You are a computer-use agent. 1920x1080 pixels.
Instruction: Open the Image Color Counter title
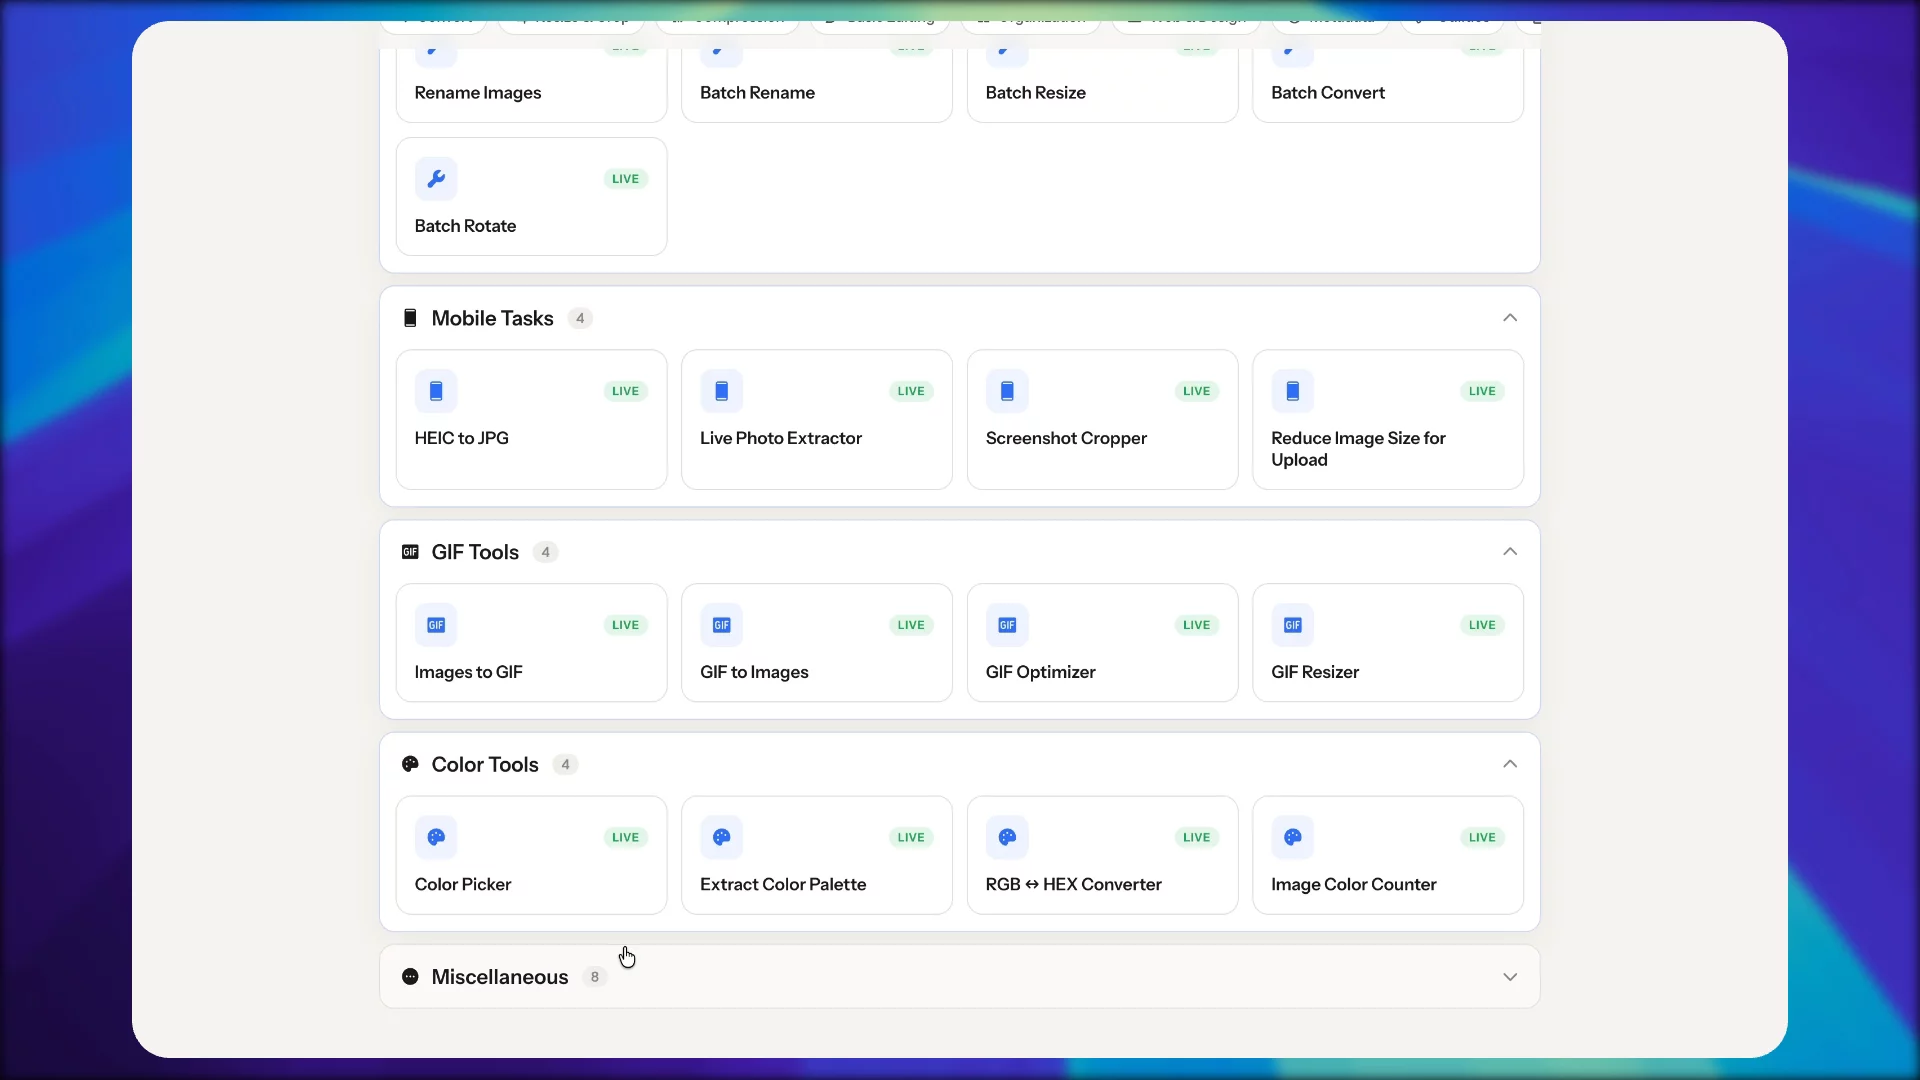pyautogui.click(x=1353, y=884)
